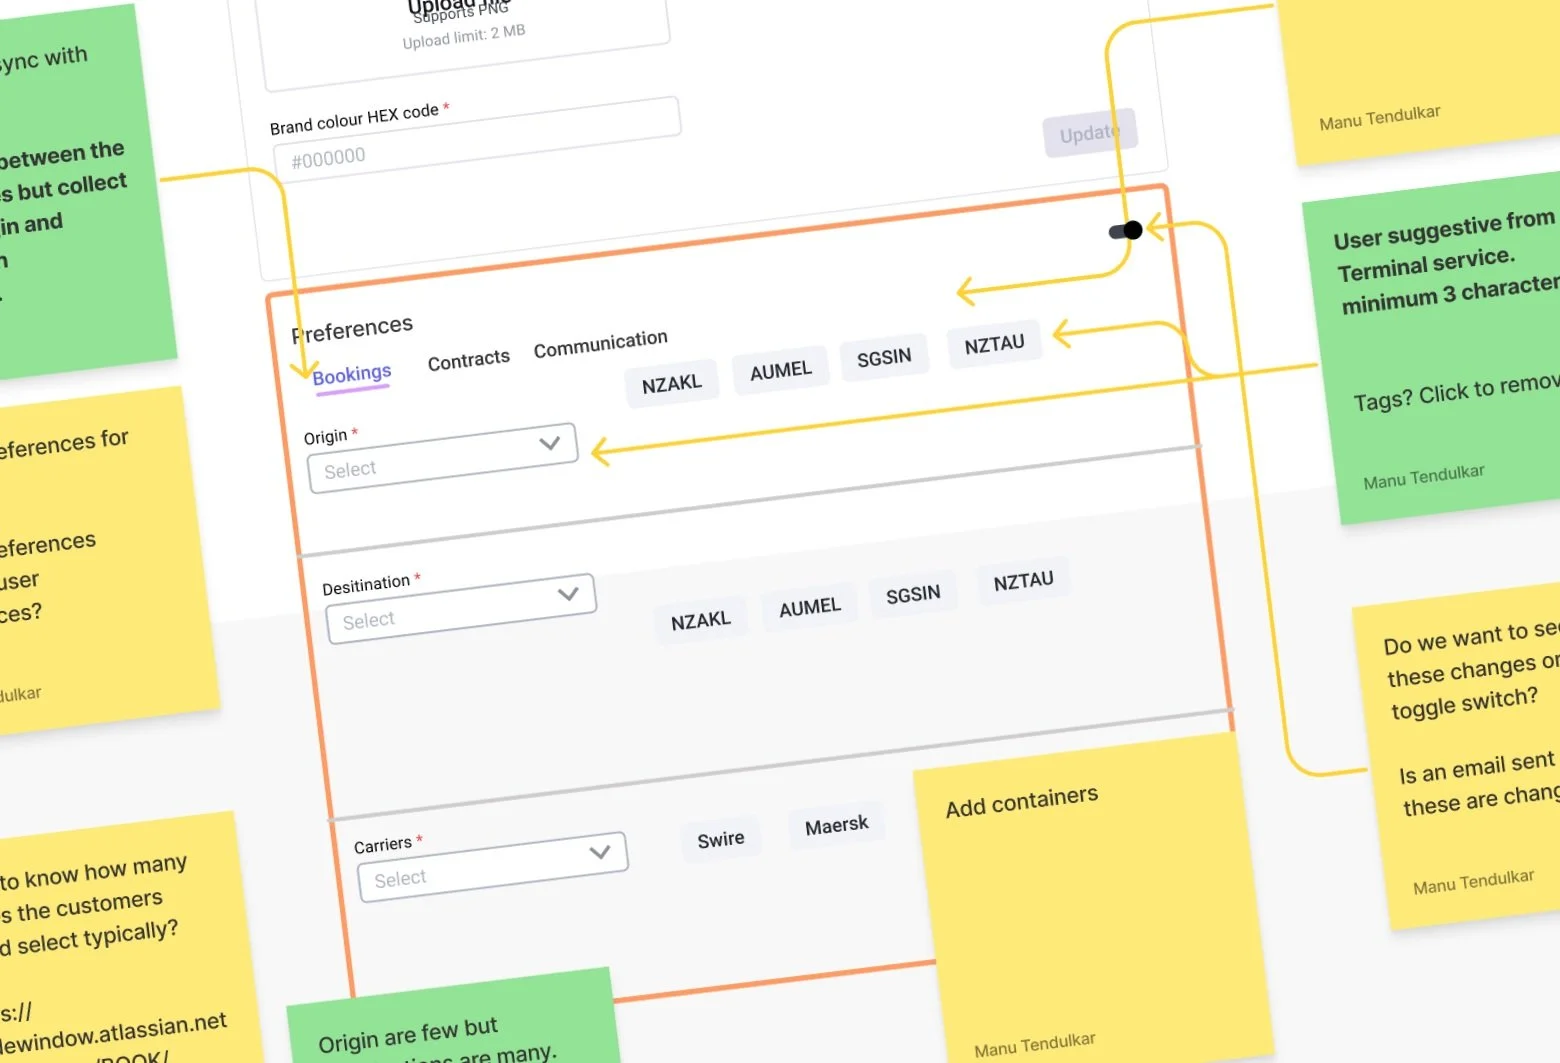Remove the NZTAU tag in Desitination row
Screen dimensions: 1560x1063
click(x=1023, y=581)
